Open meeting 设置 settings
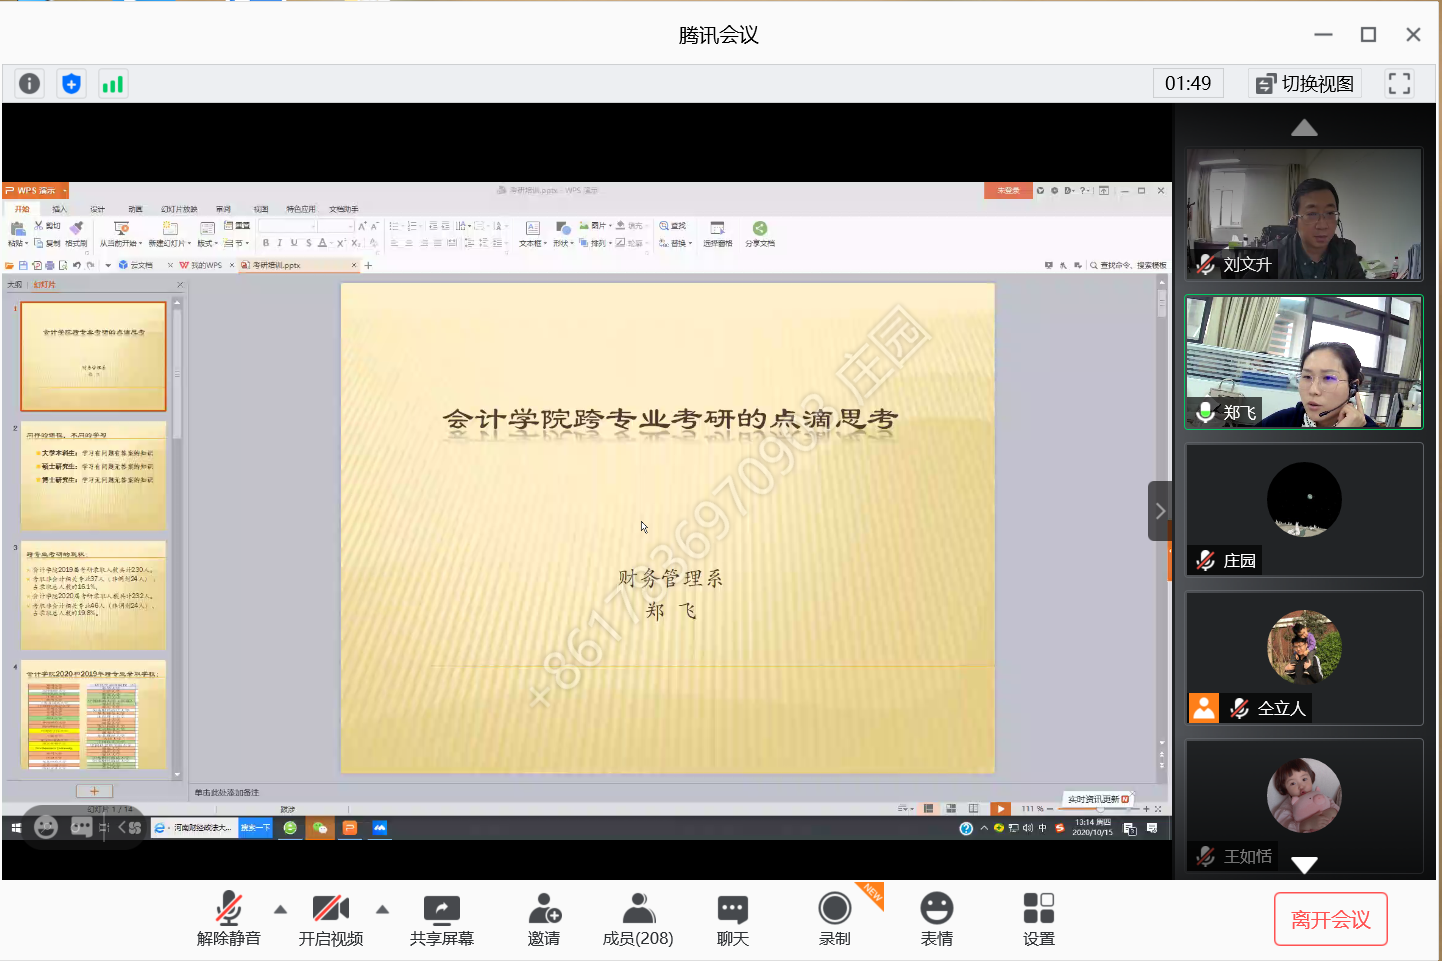 point(1039,919)
